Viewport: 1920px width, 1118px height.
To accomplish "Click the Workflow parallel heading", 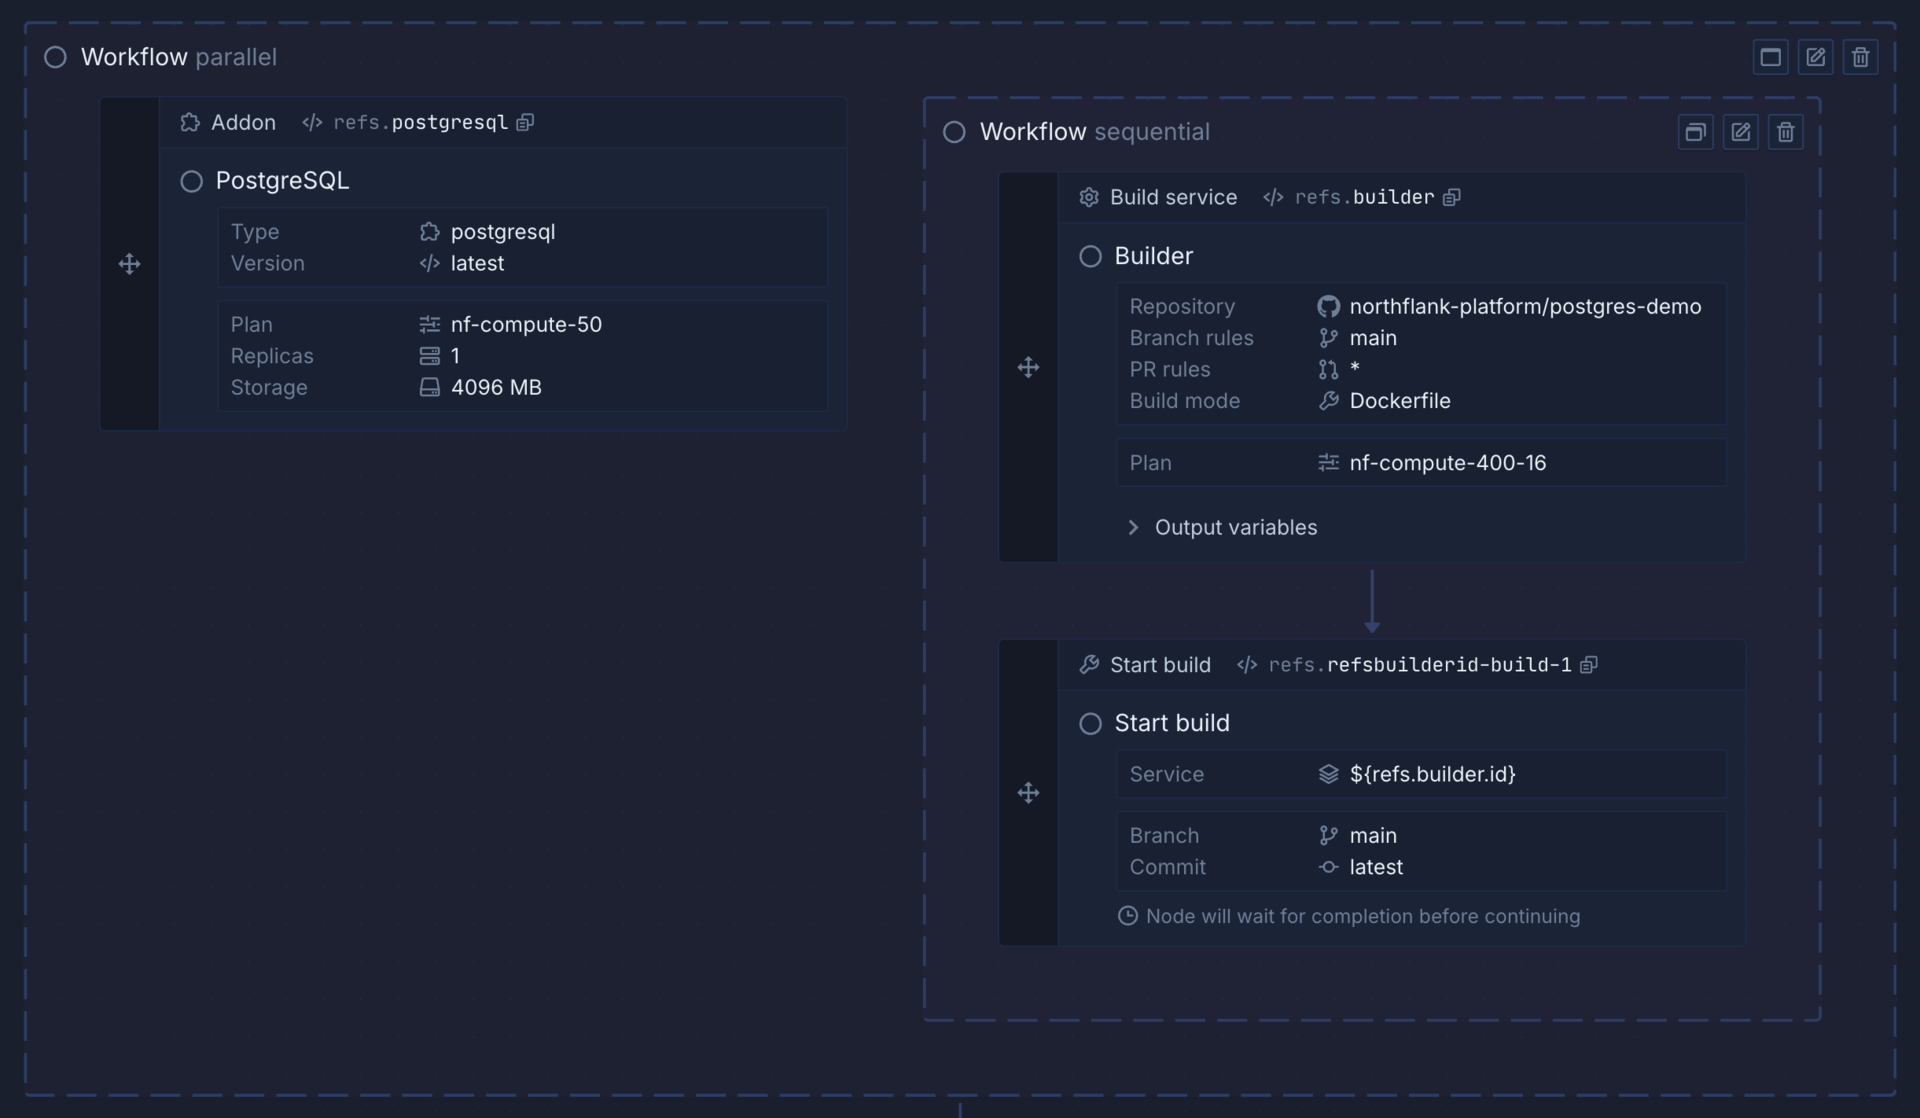I will [178, 57].
